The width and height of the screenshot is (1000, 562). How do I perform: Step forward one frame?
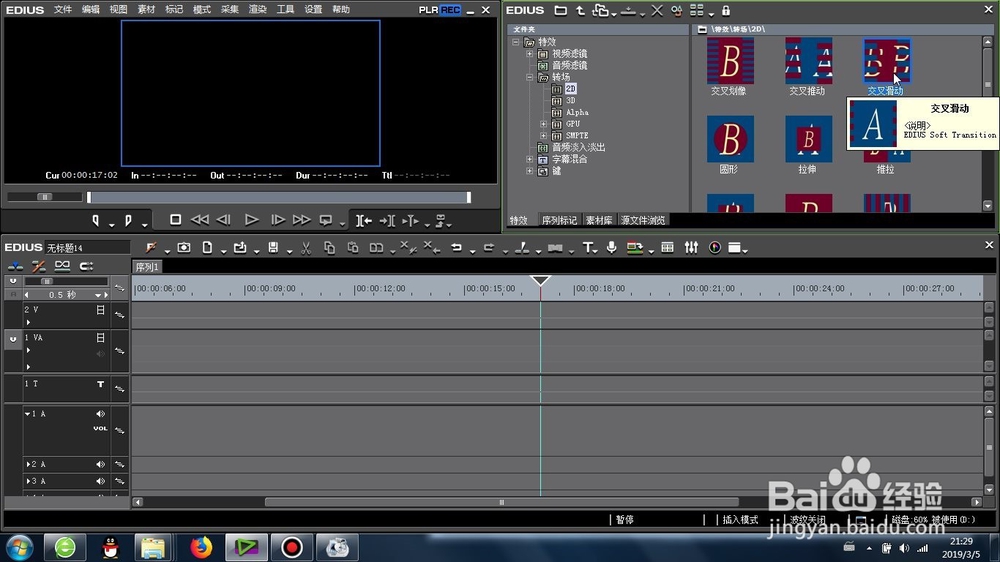pyautogui.click(x=277, y=219)
